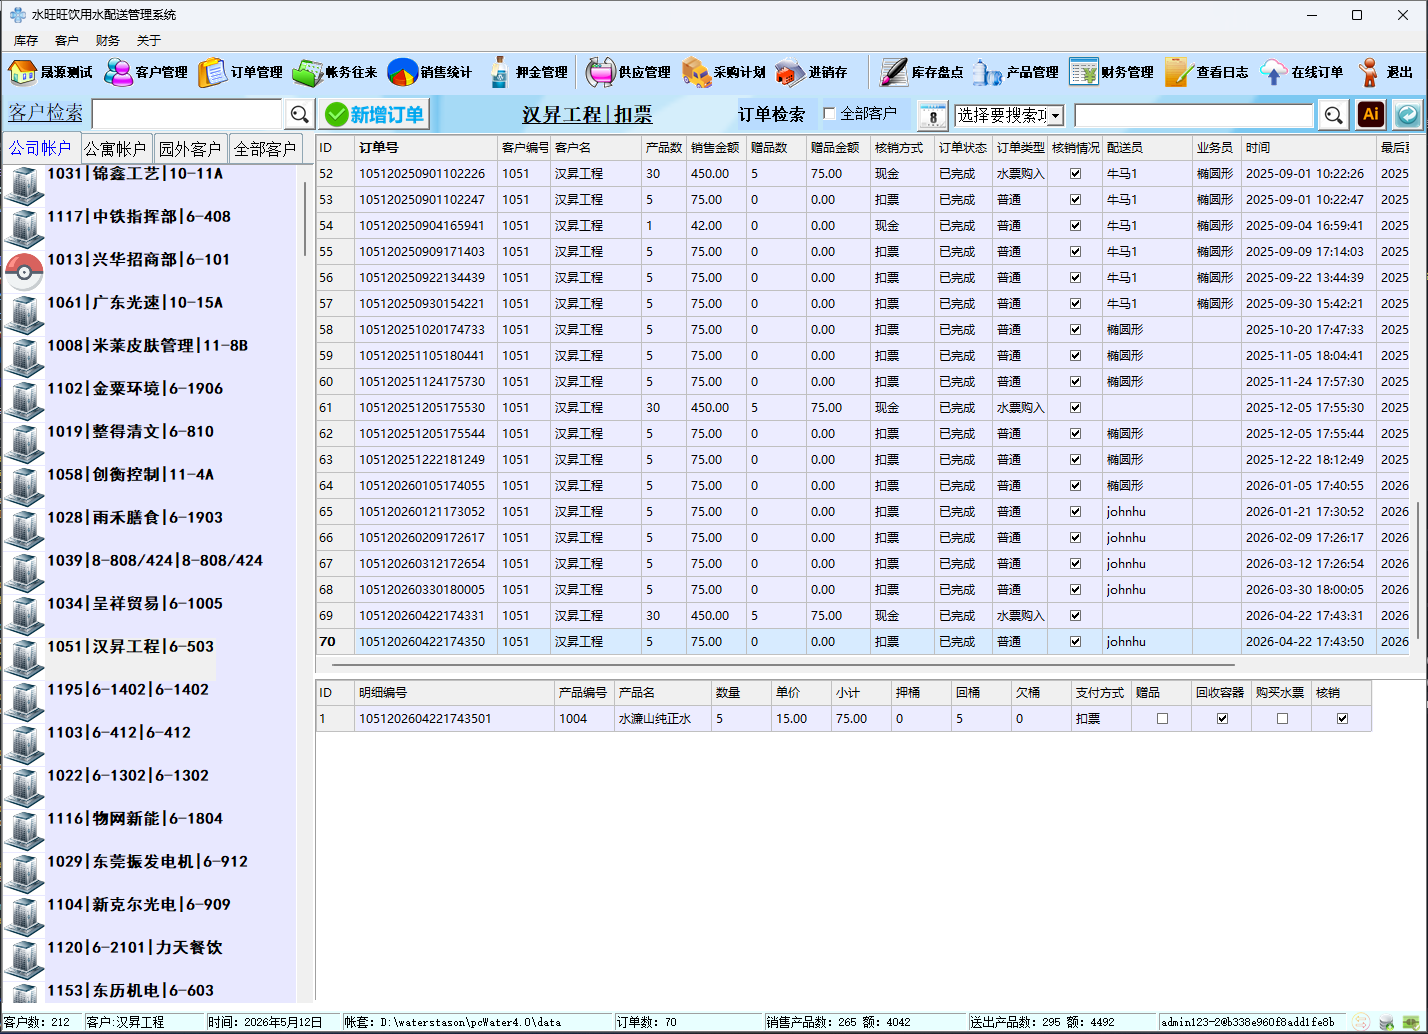Toggle 核销情况 checkbox for order 105120260422174350
The image size is (1428, 1034).
point(1075,641)
